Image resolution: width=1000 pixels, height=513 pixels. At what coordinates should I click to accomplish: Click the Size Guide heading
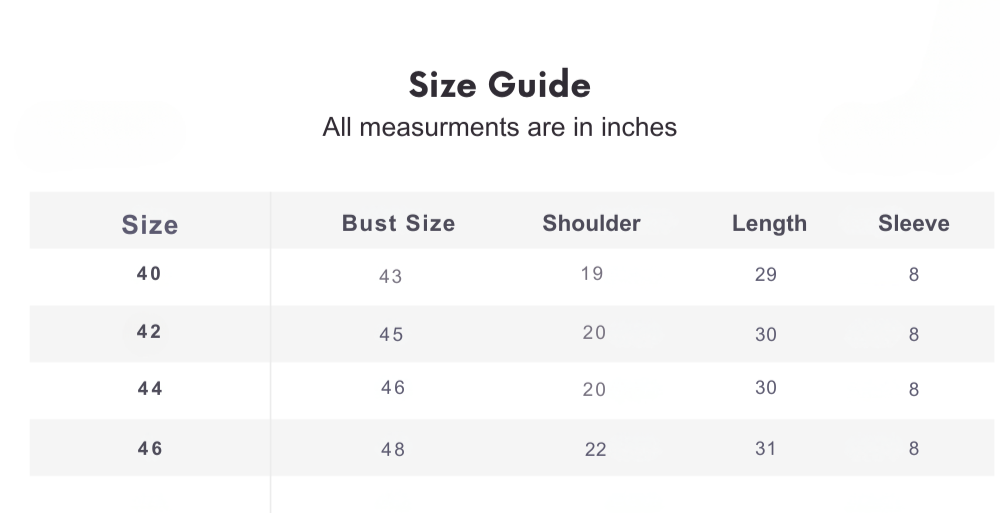pyautogui.click(x=499, y=85)
